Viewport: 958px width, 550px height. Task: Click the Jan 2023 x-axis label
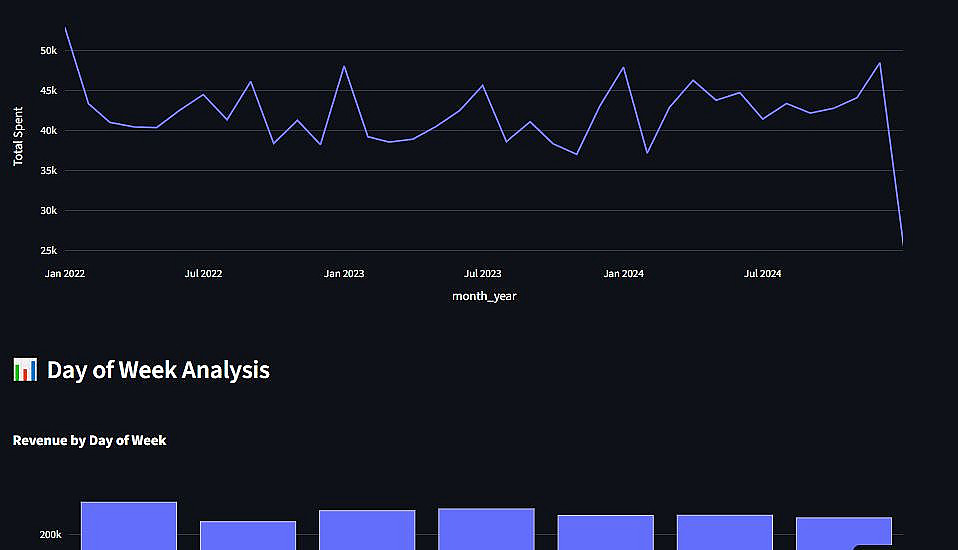pos(344,274)
